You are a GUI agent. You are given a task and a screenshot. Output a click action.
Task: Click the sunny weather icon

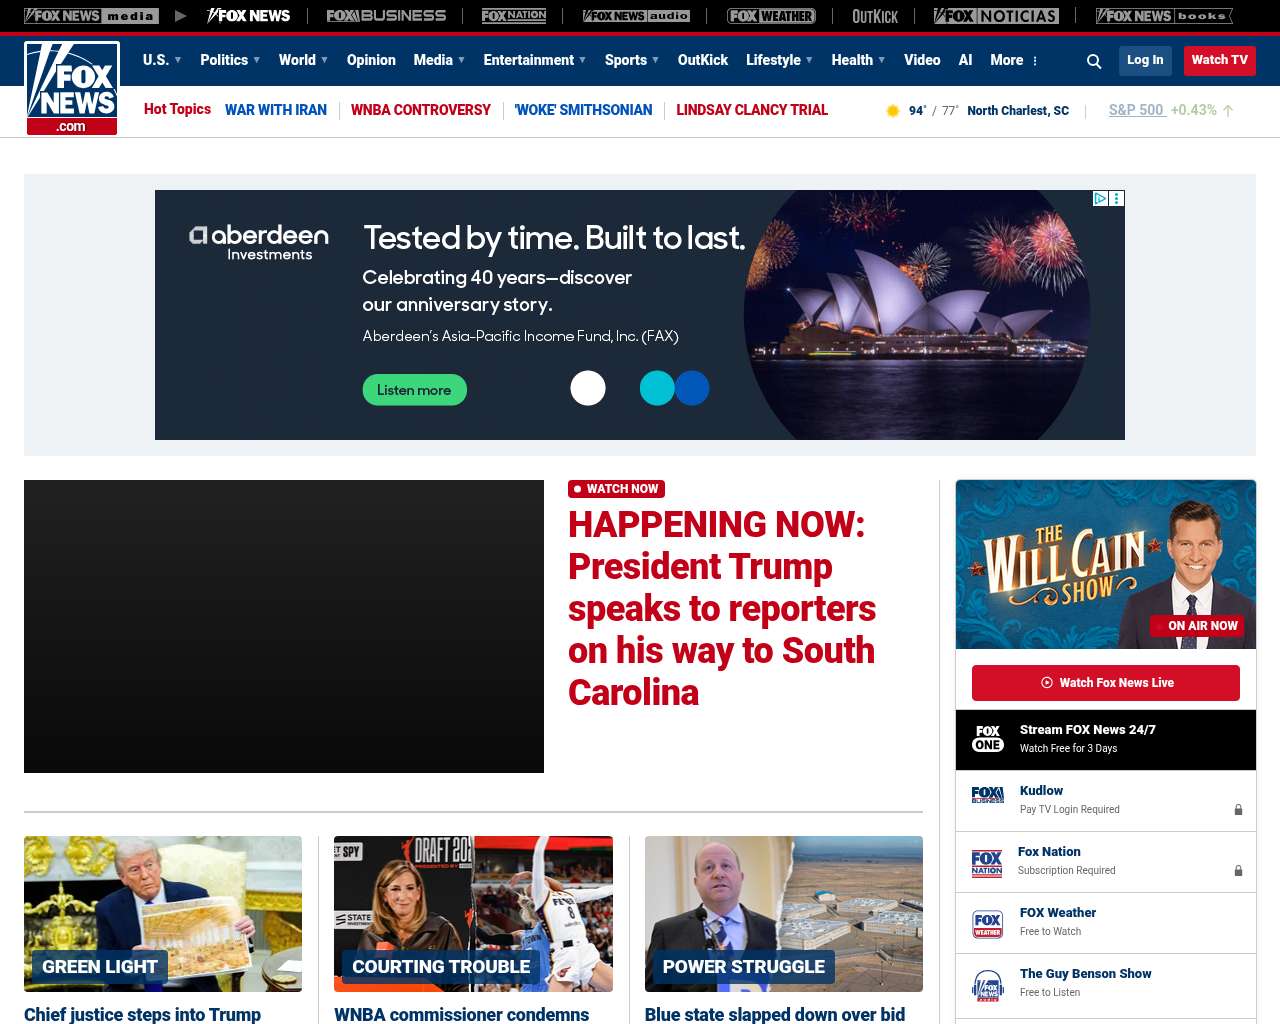(893, 111)
